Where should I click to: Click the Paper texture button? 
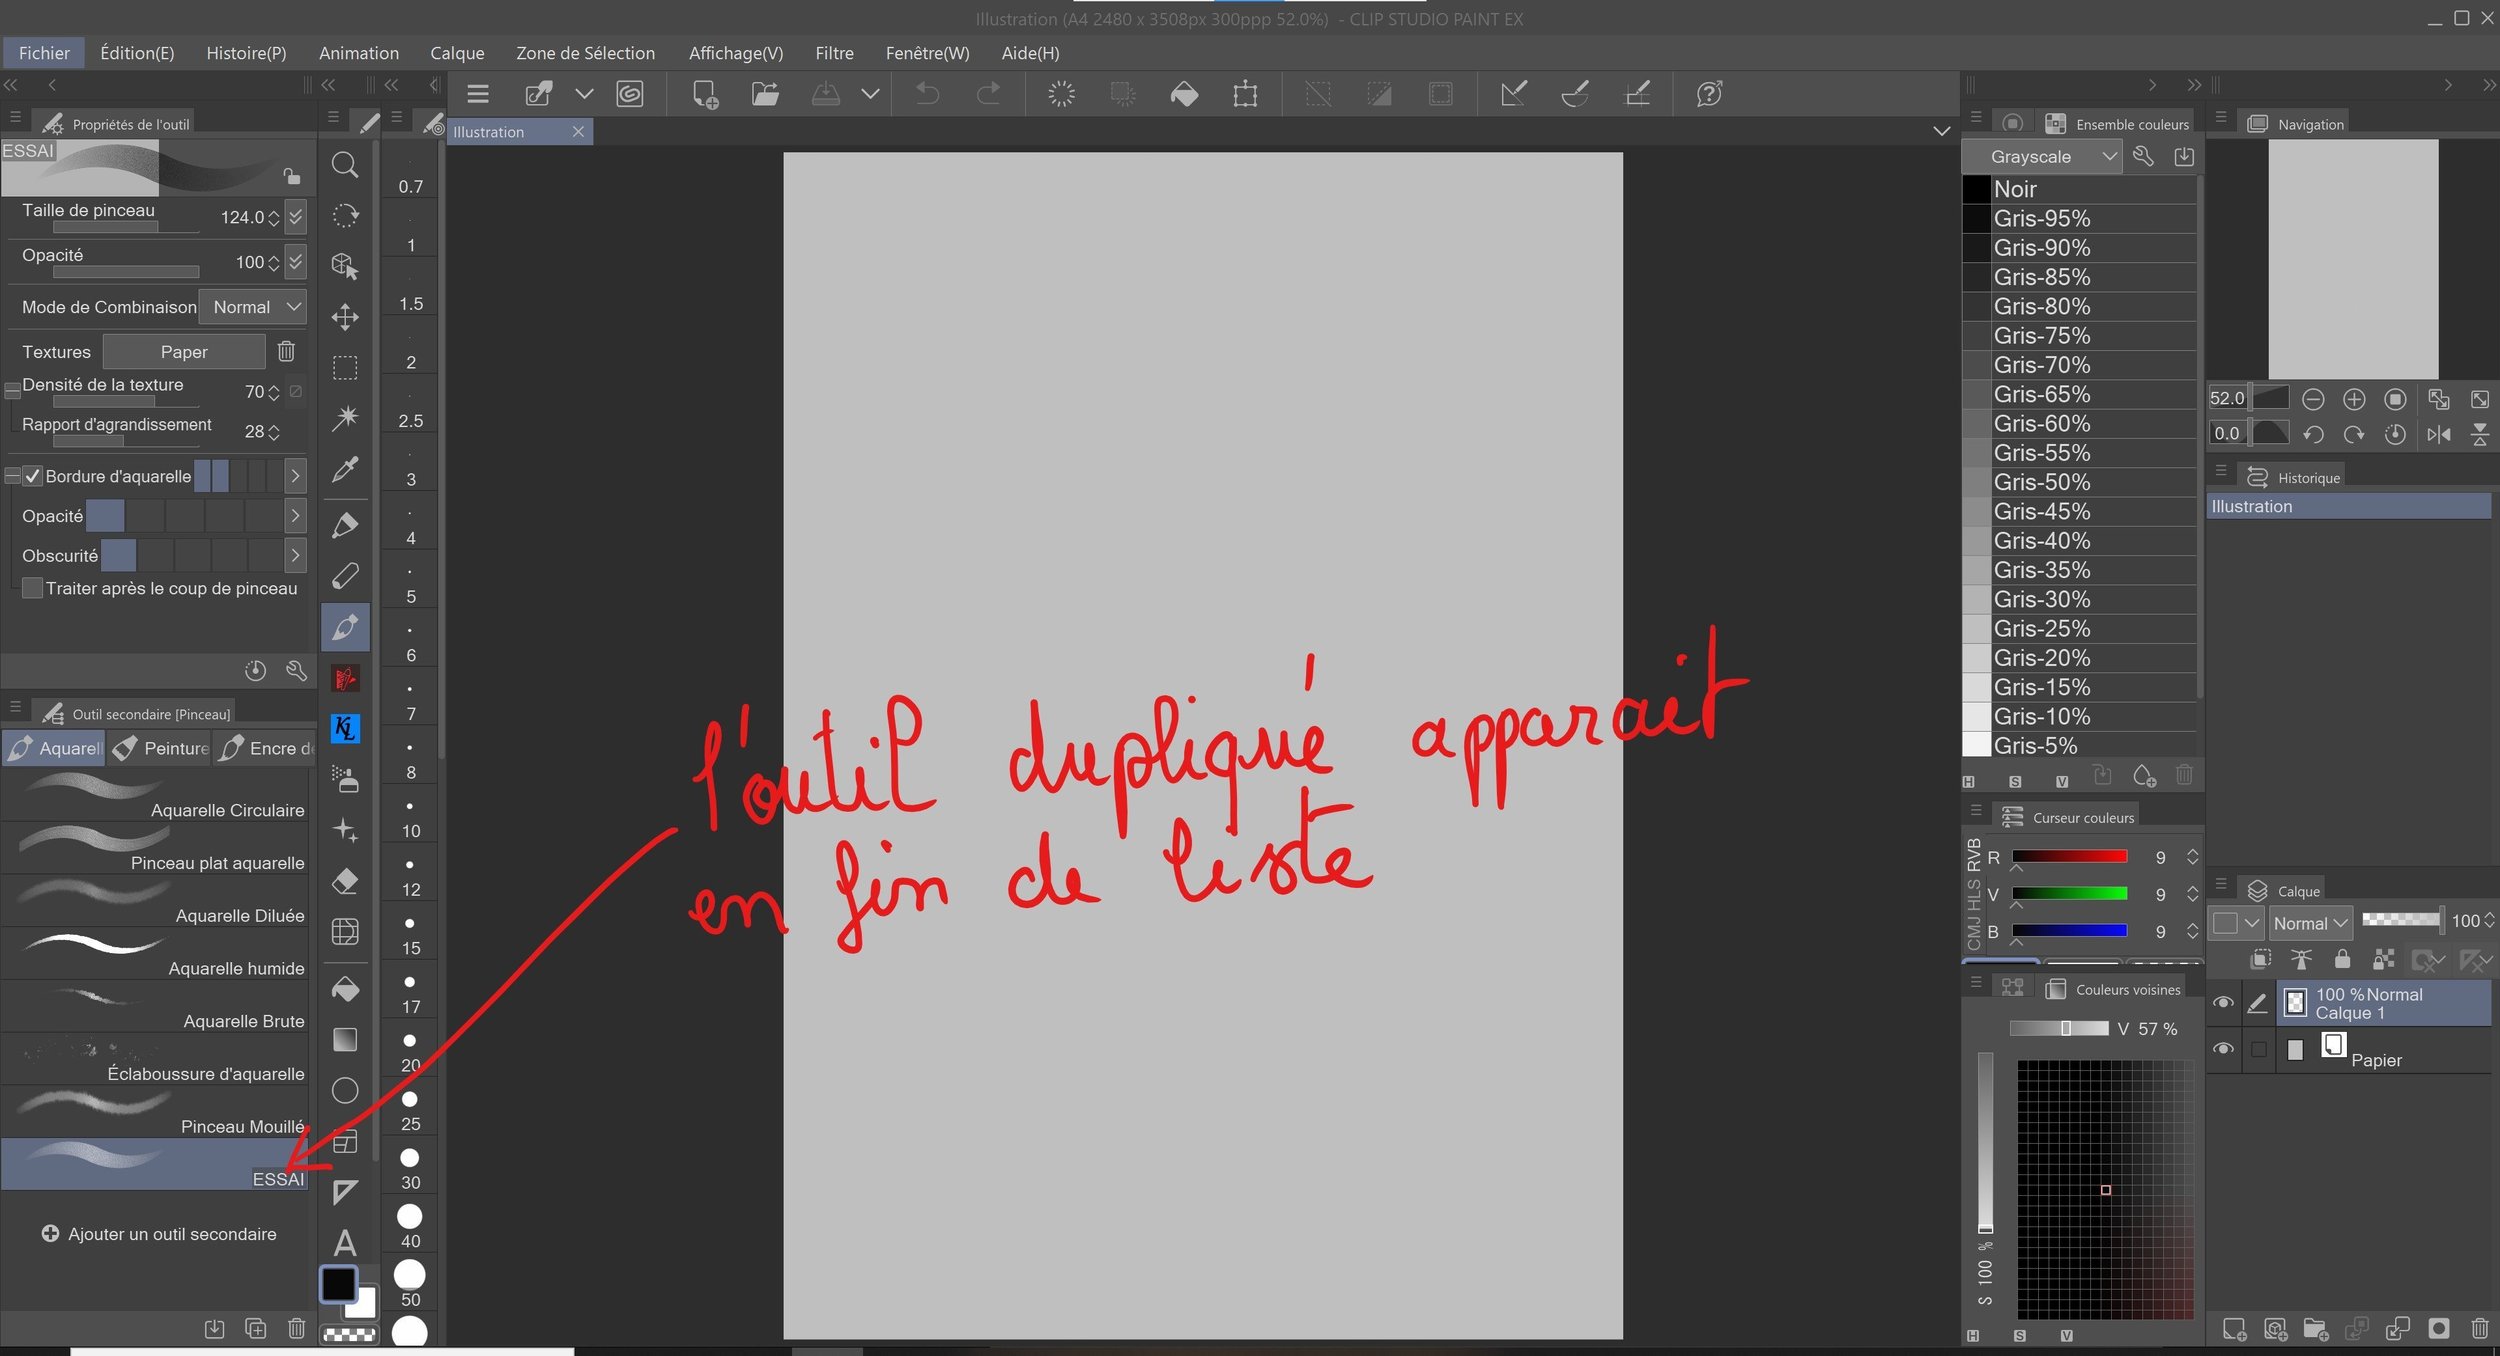point(184,351)
